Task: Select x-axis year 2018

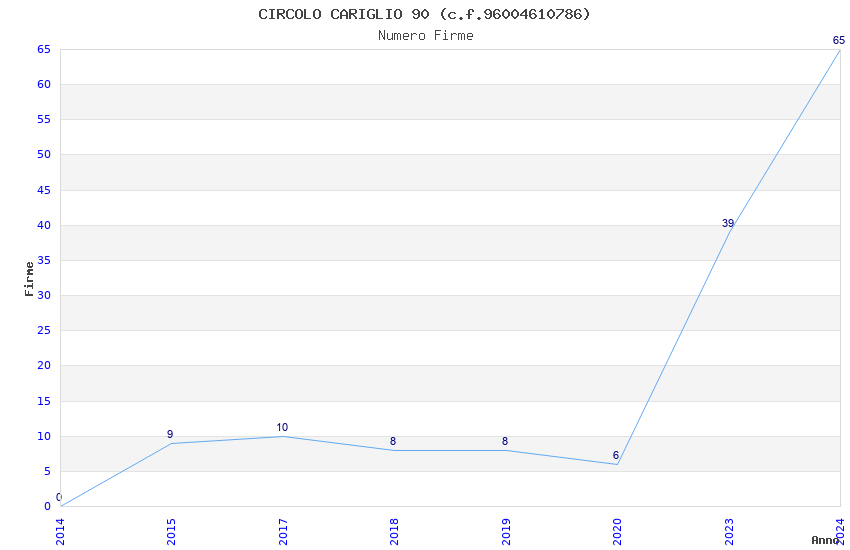Action: coord(394,532)
